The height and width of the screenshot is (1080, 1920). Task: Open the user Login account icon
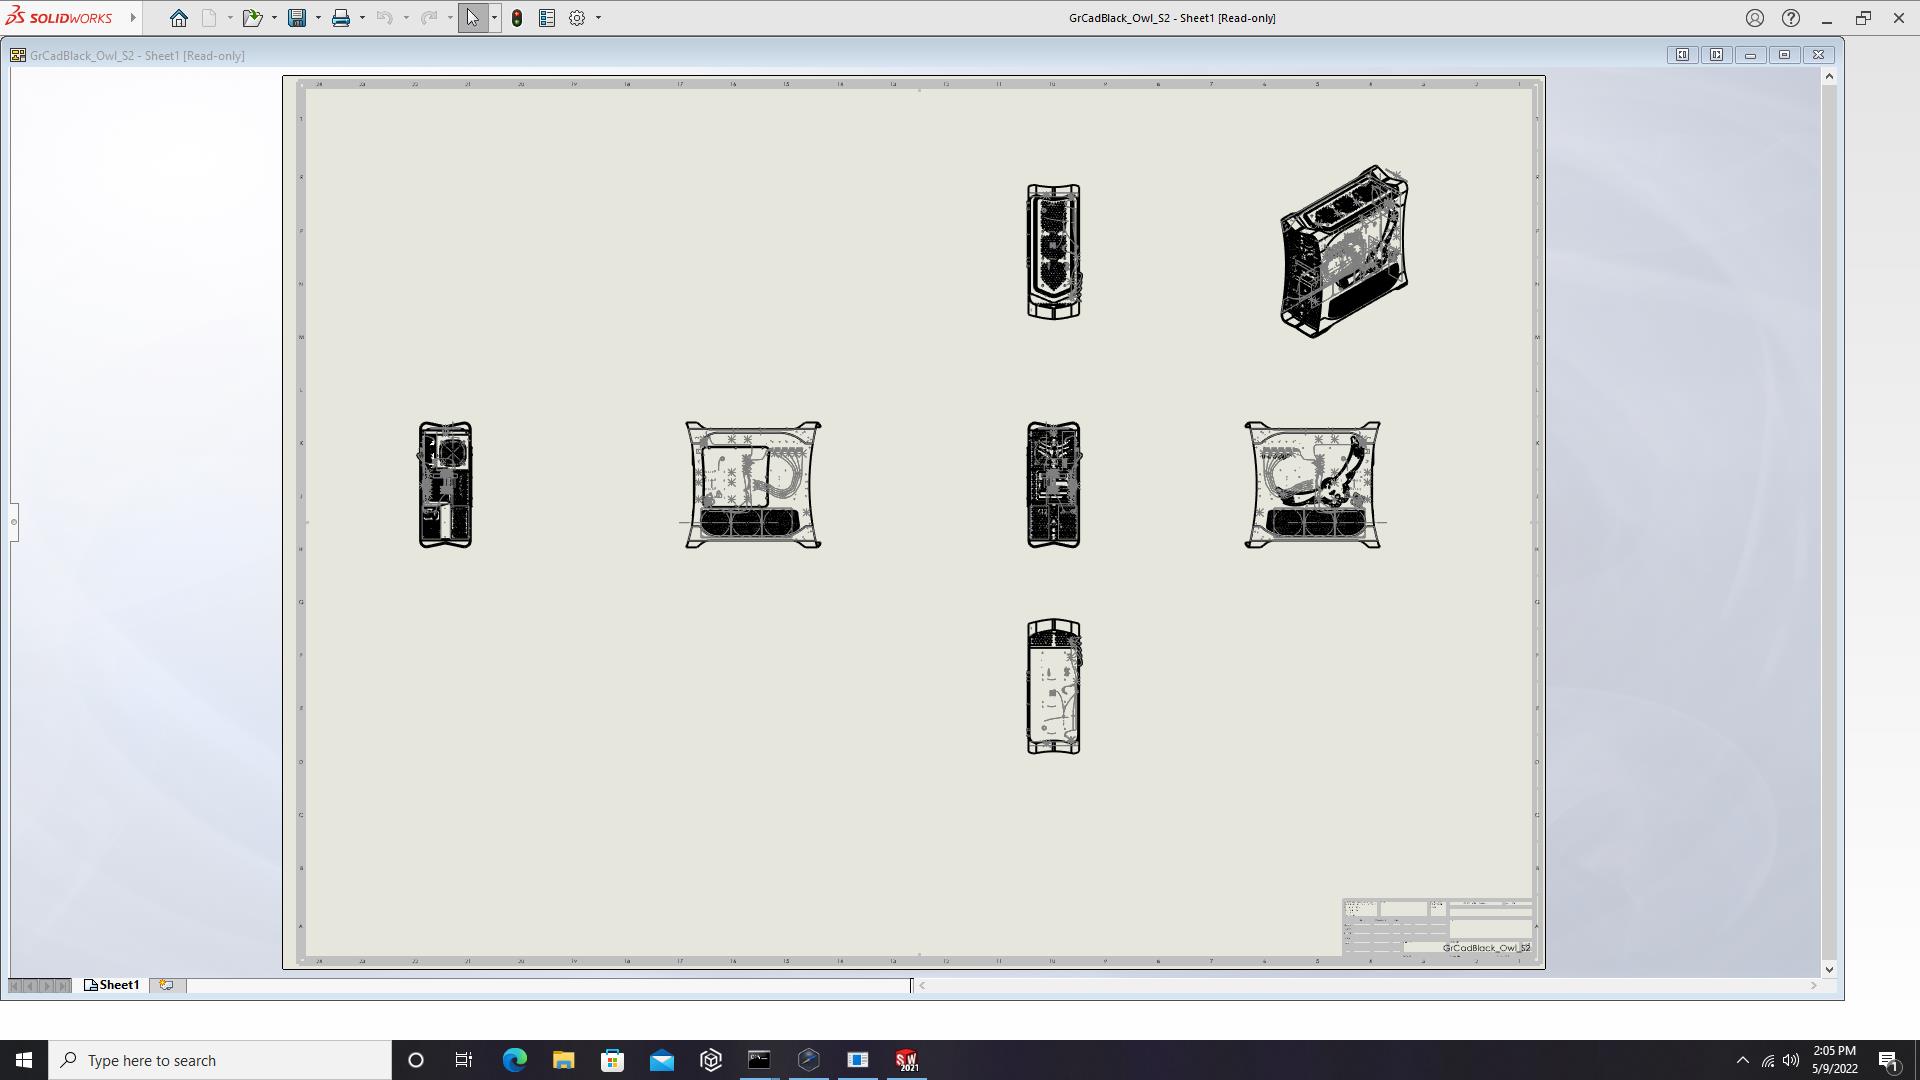coord(1755,18)
